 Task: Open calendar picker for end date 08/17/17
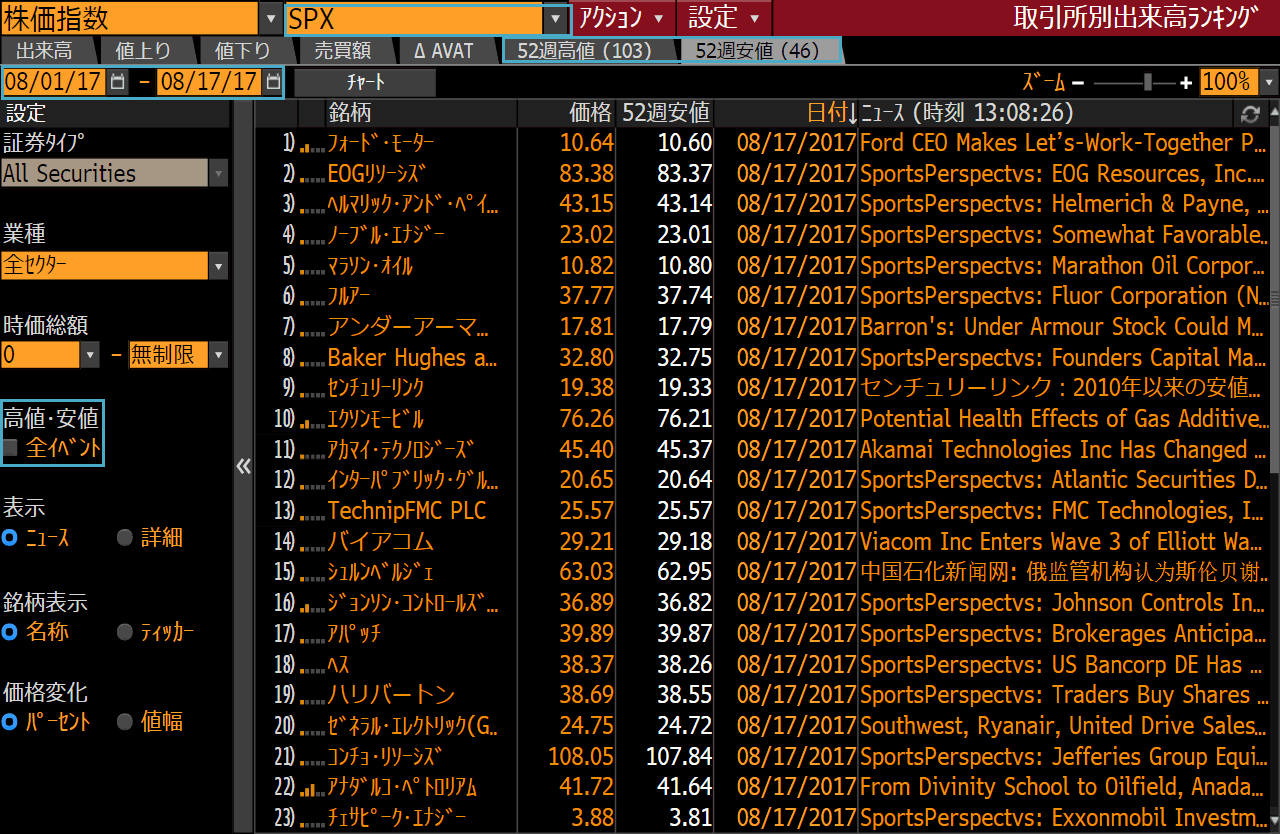pos(272,82)
